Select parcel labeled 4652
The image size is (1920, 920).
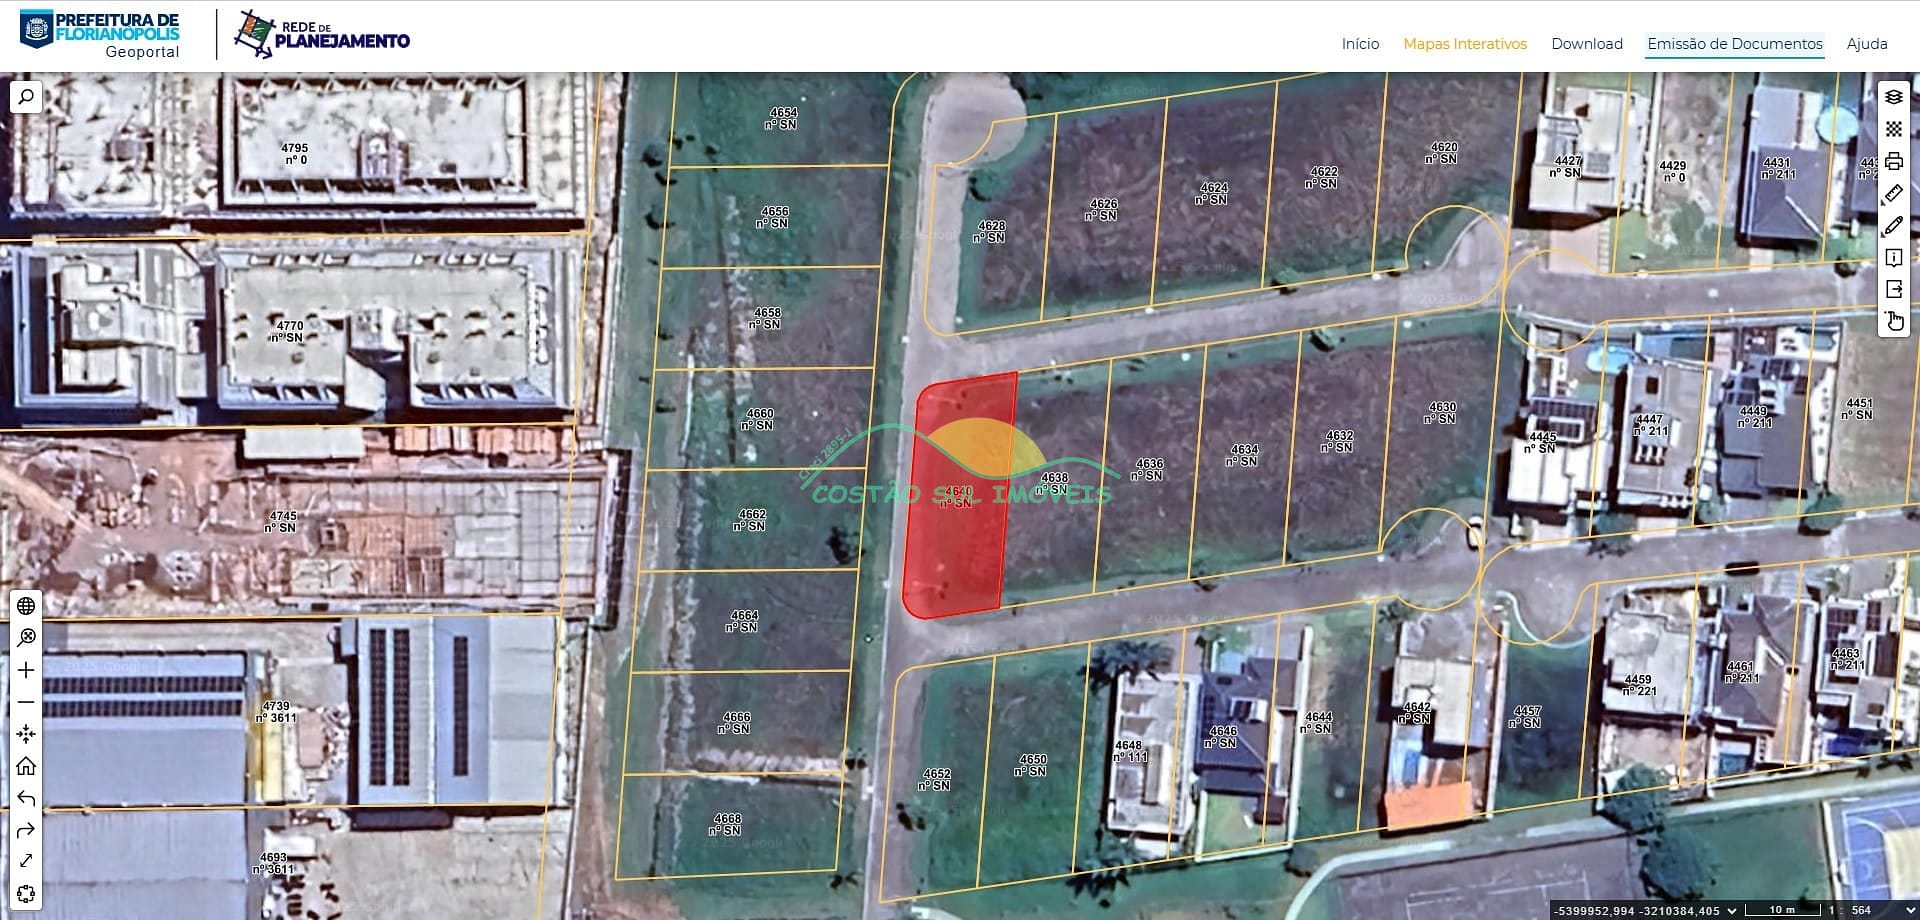coord(935,779)
